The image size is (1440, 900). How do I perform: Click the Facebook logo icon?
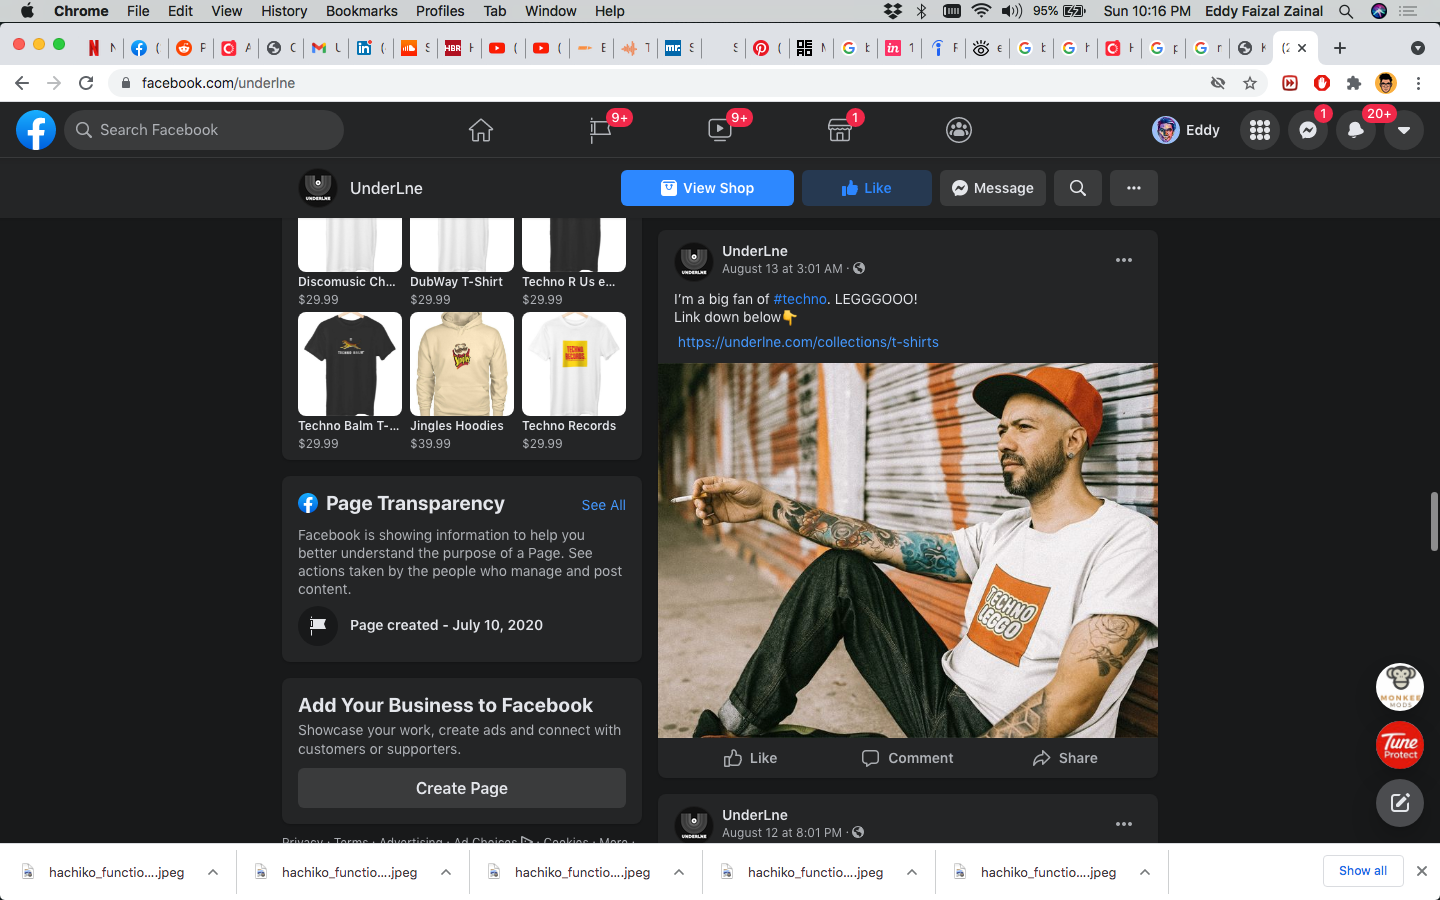36,130
